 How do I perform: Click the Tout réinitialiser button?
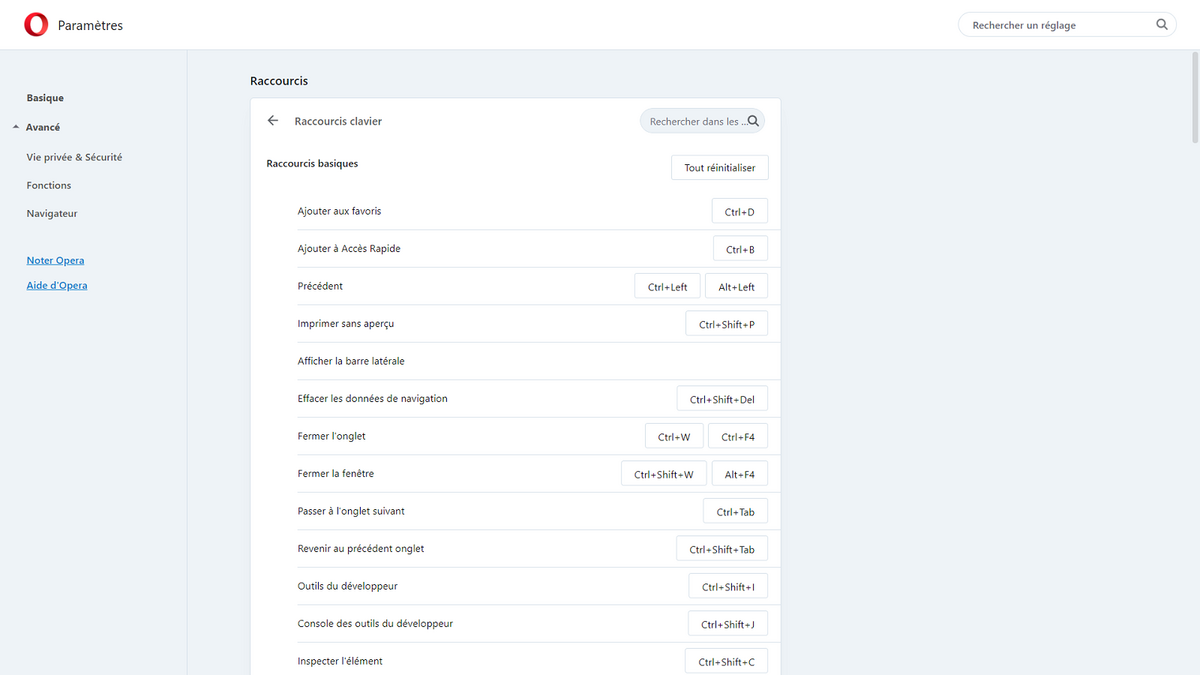pos(720,168)
